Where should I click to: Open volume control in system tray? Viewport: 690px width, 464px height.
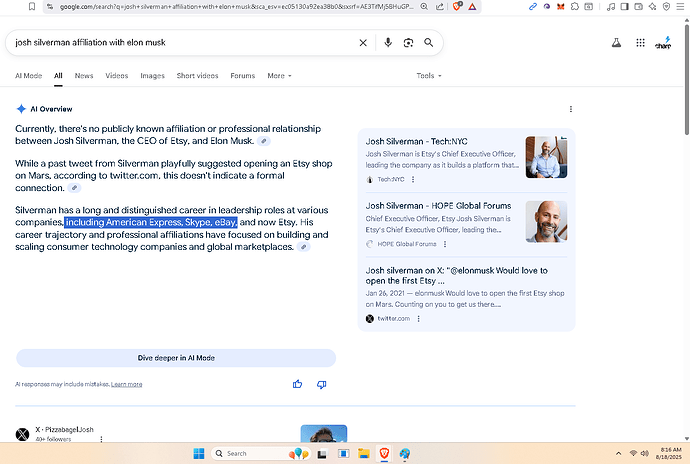click(645, 453)
